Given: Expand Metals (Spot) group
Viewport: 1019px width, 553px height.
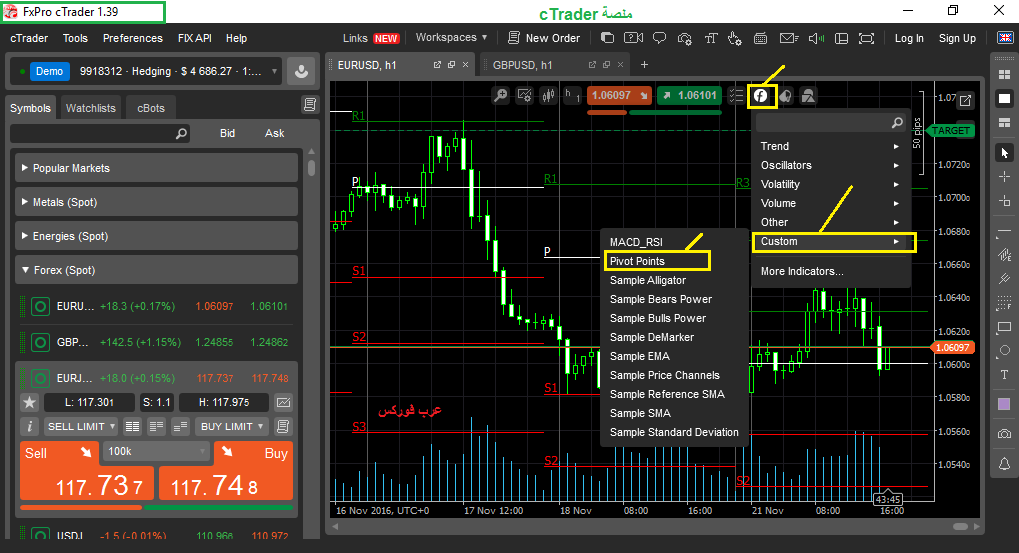Looking at the screenshot, I should pos(156,202).
